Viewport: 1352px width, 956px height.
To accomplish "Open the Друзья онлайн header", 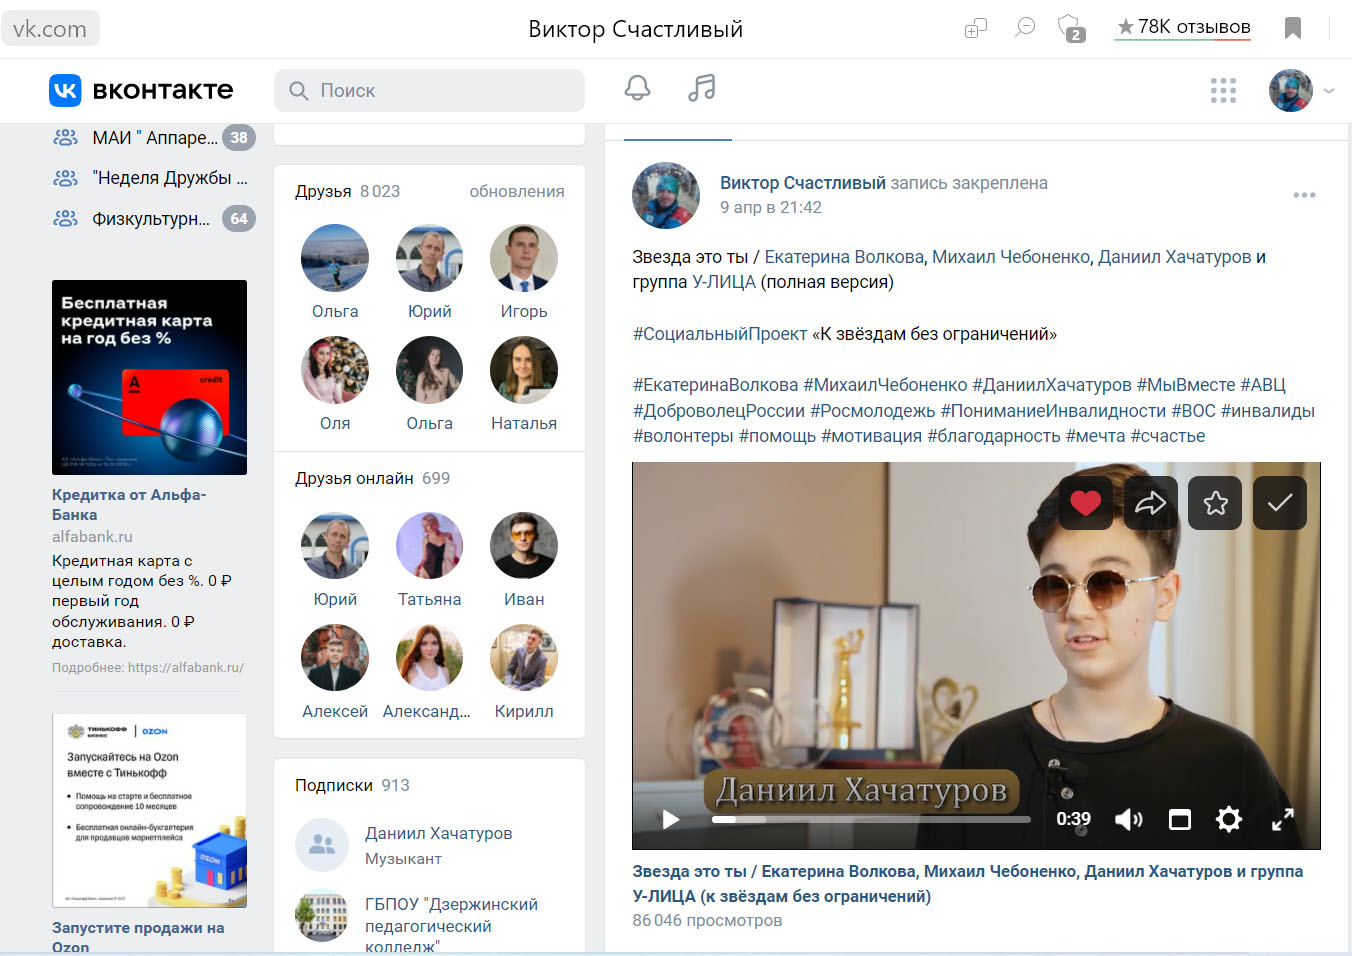I will 372,478.
